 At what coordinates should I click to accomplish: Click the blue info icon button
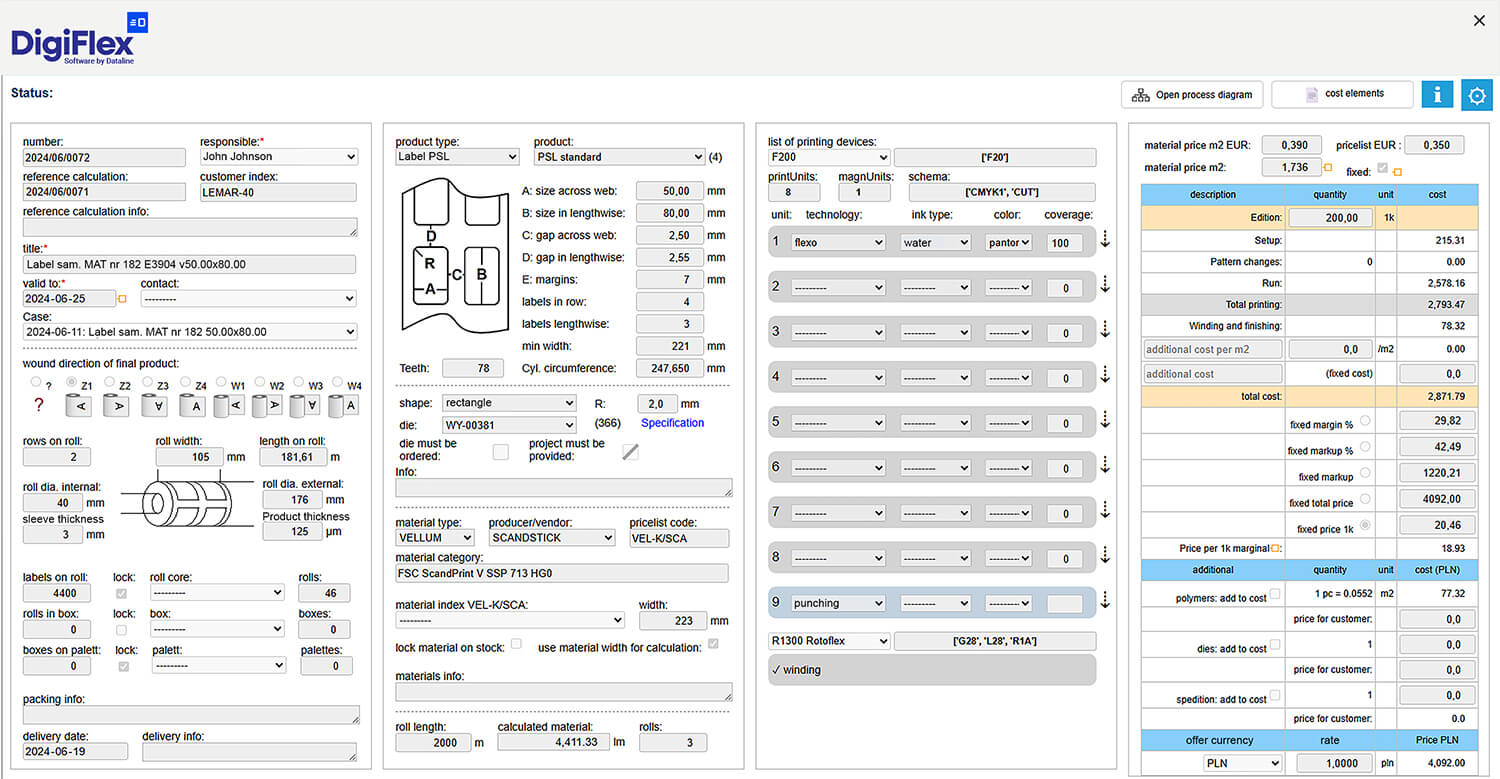[1437, 94]
